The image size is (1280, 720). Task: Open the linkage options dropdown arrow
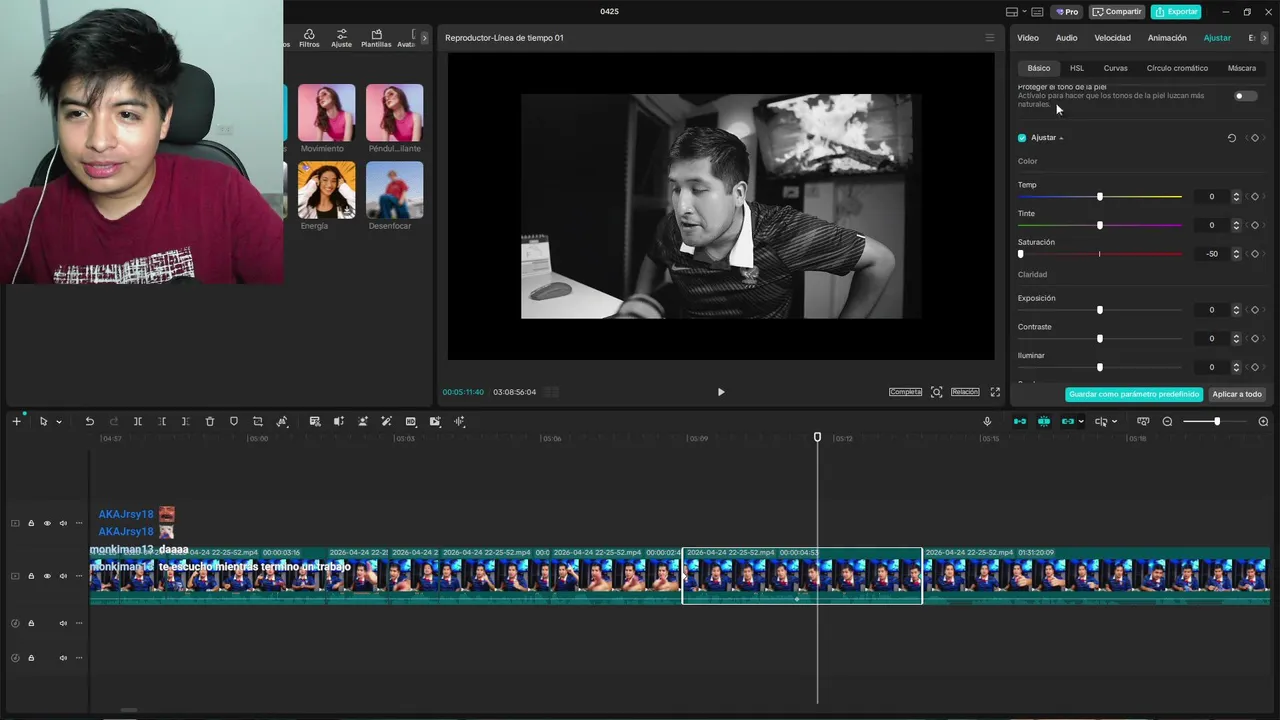[x=1081, y=422]
